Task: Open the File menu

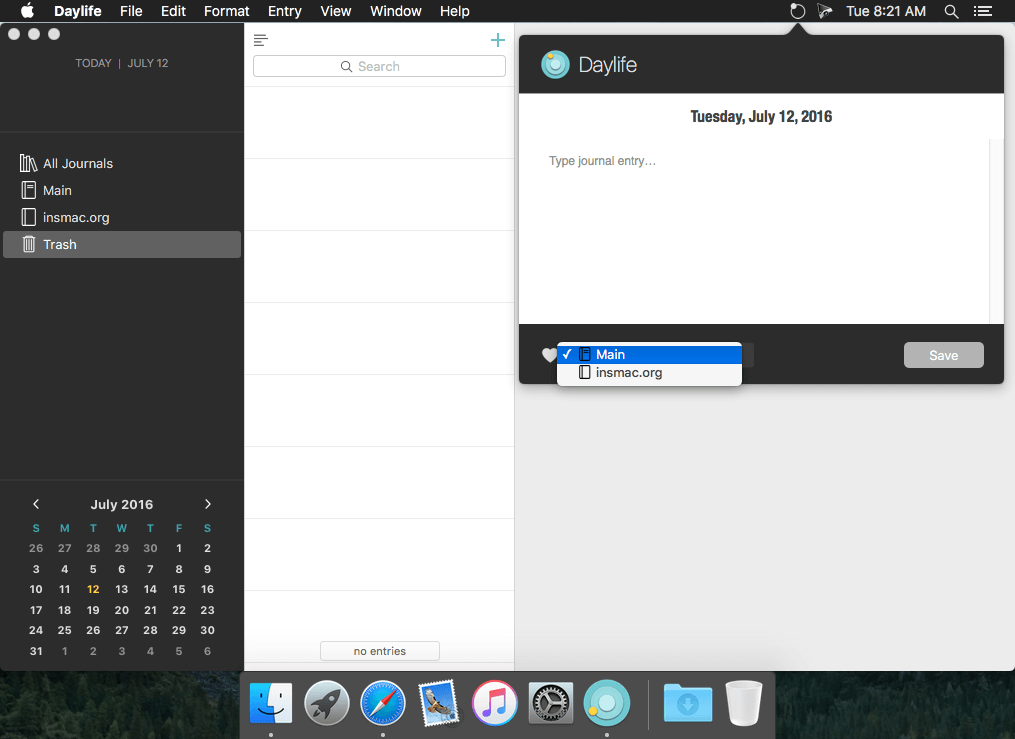Action: tap(131, 11)
